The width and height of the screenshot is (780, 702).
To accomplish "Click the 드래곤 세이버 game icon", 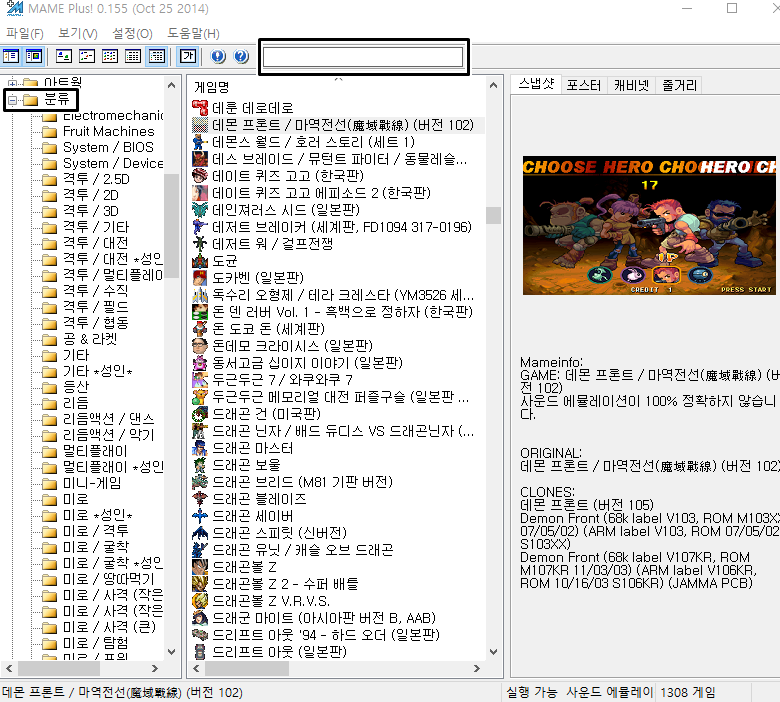I will click(200, 516).
